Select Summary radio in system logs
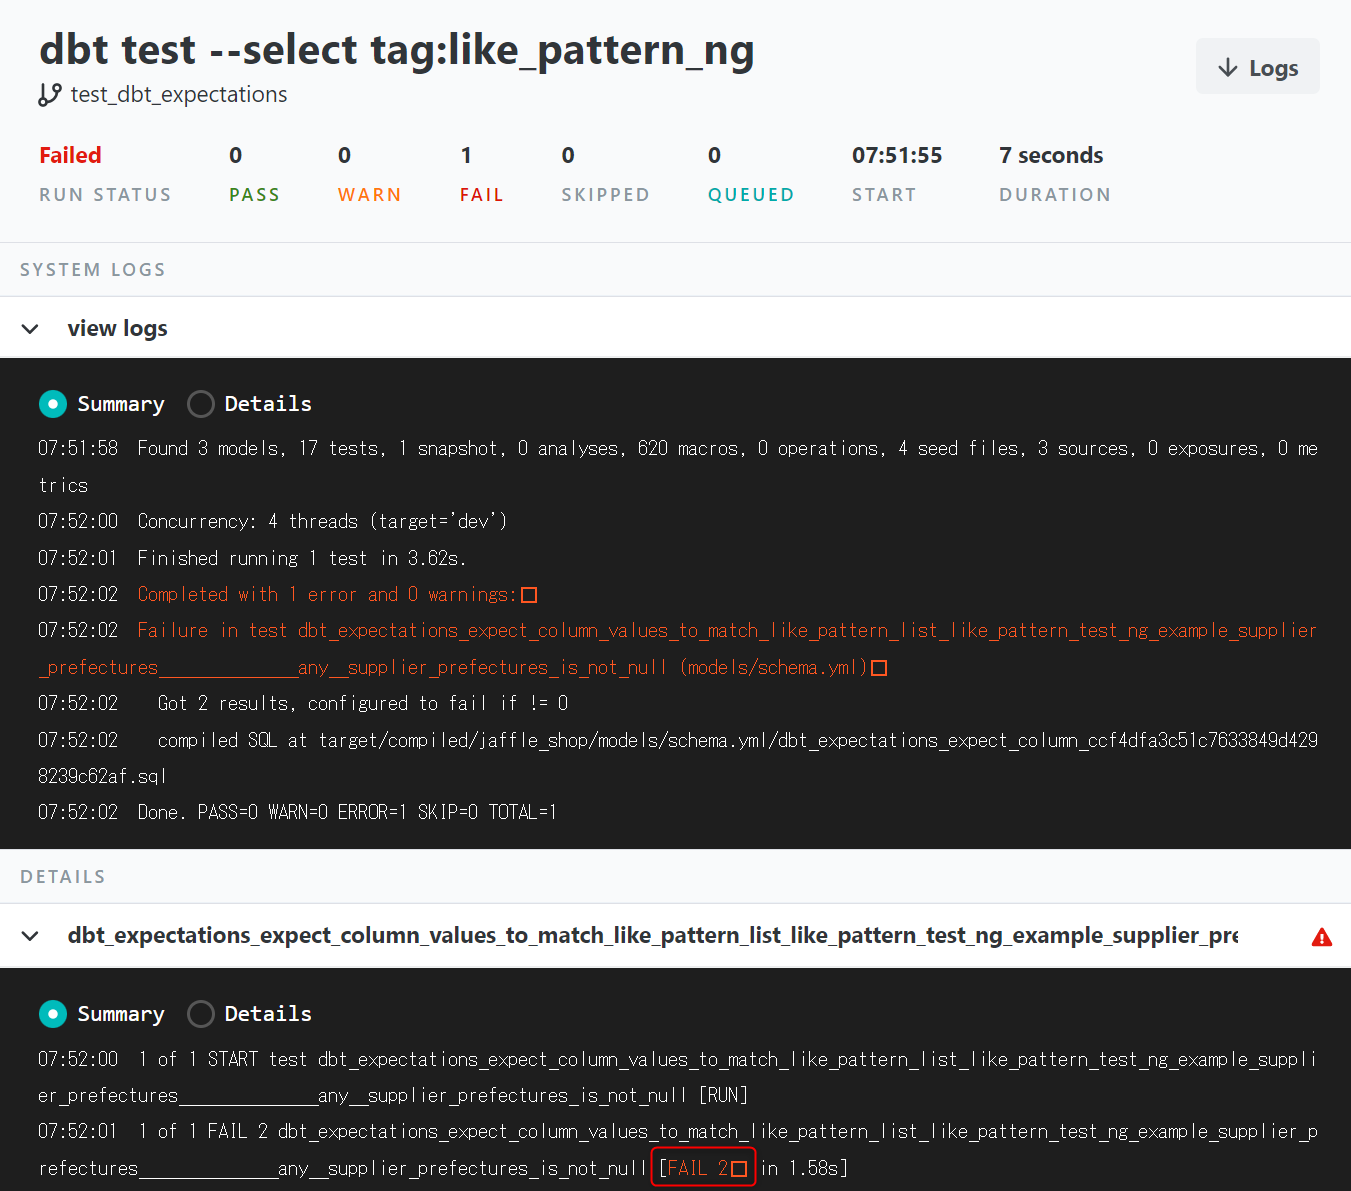 (53, 404)
